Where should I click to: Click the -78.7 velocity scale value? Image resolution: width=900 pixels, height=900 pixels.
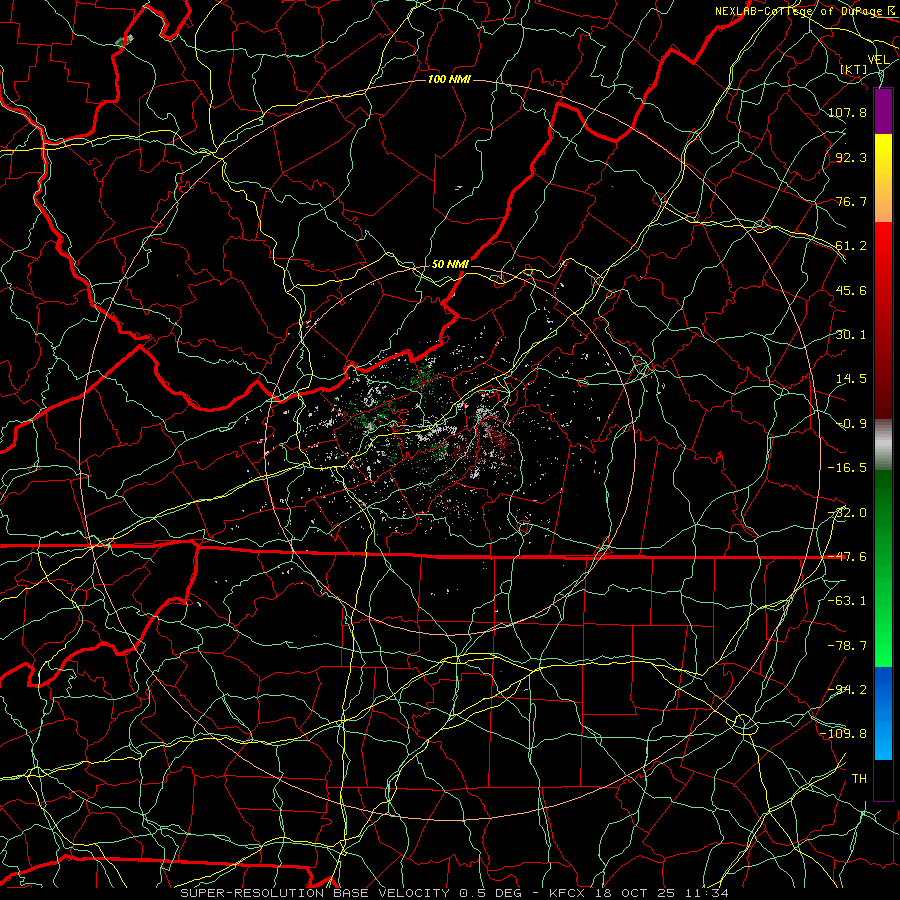click(x=847, y=646)
